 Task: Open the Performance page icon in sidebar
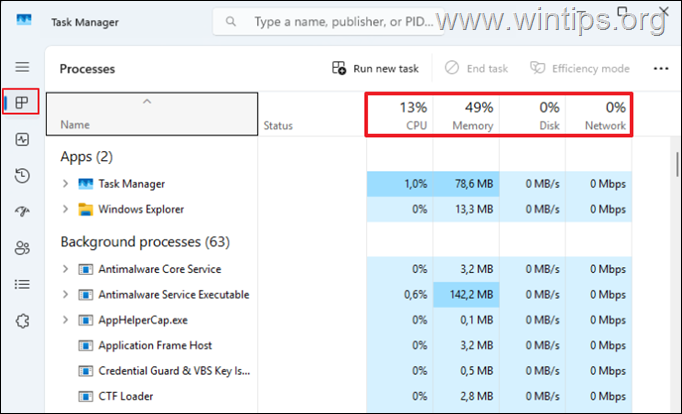tap(22, 140)
